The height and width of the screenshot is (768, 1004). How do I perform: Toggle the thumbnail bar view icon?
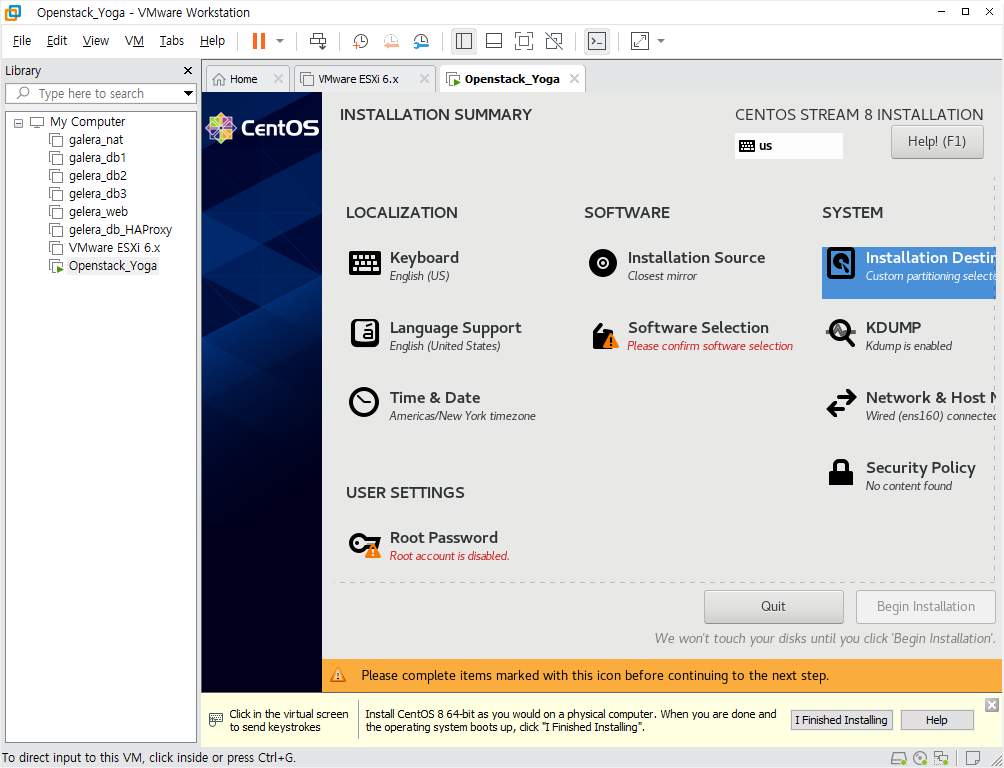(x=494, y=41)
